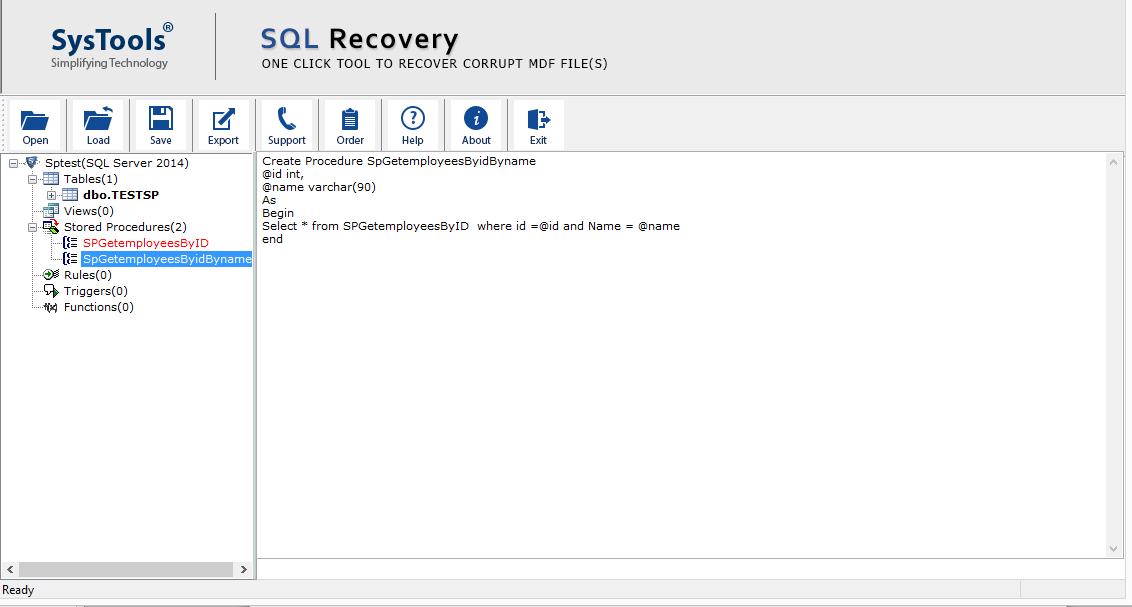This screenshot has width=1132, height=607.
Task: Click the Functions node icon
Action: coord(51,307)
